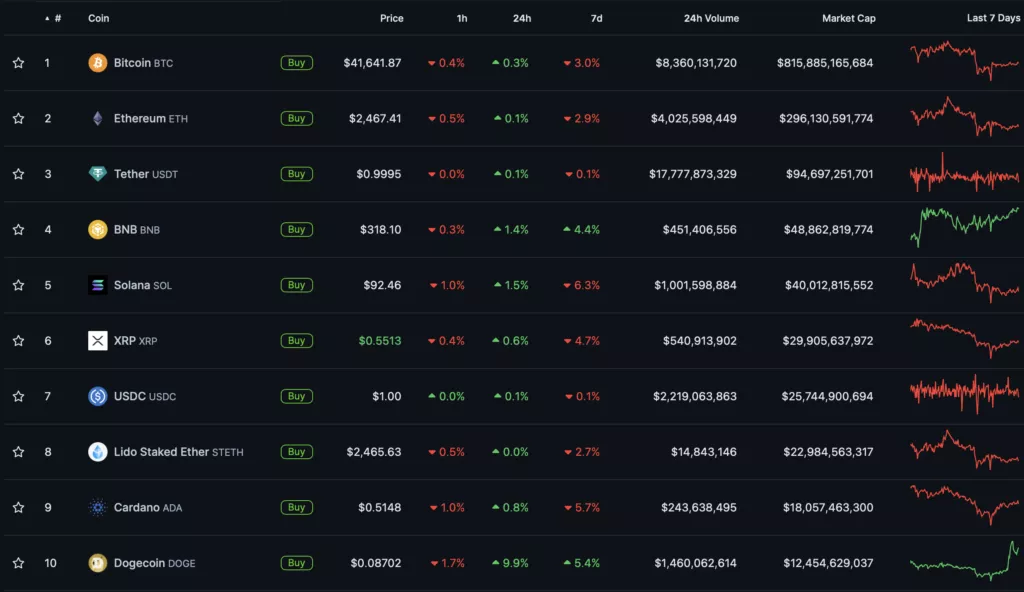Open BNB's green 7-day sparkline chart
The width and height of the screenshot is (1024, 592).
pos(964,227)
